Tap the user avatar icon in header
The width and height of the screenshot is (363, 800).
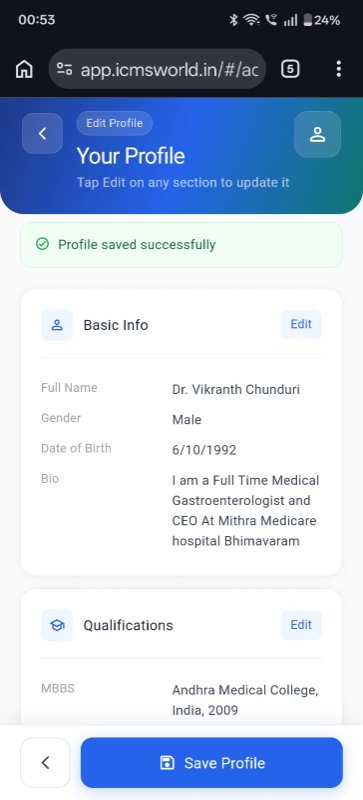tap(318, 134)
